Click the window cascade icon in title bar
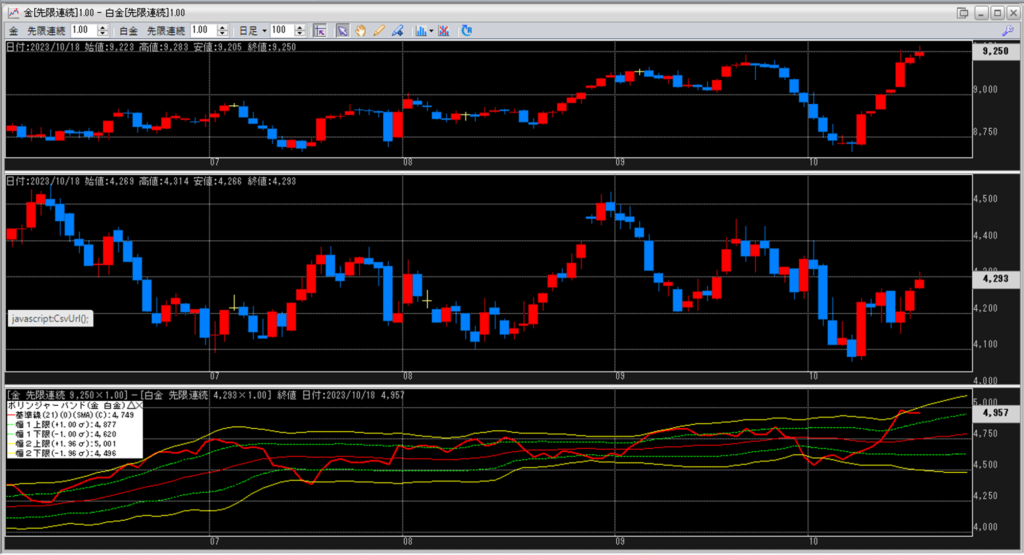This screenshot has width=1024, height=555. [x=962, y=11]
